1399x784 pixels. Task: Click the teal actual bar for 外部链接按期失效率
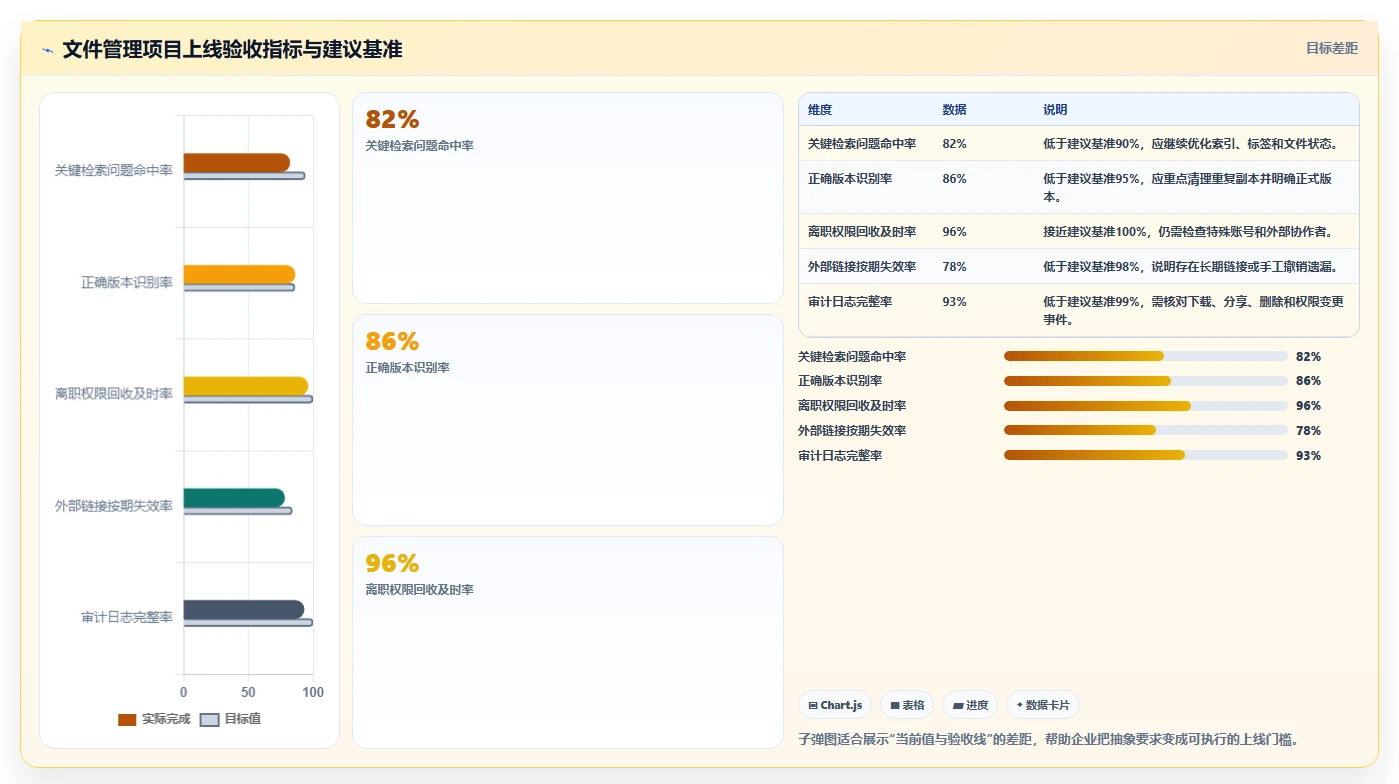(234, 498)
